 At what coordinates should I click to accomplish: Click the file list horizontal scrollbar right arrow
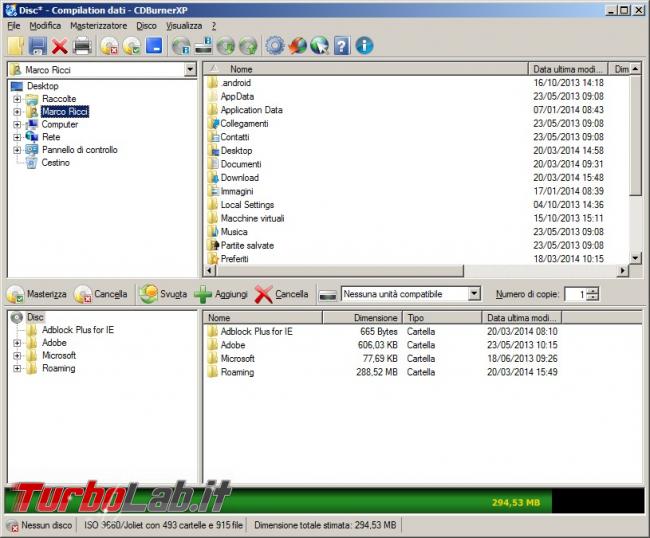623,271
